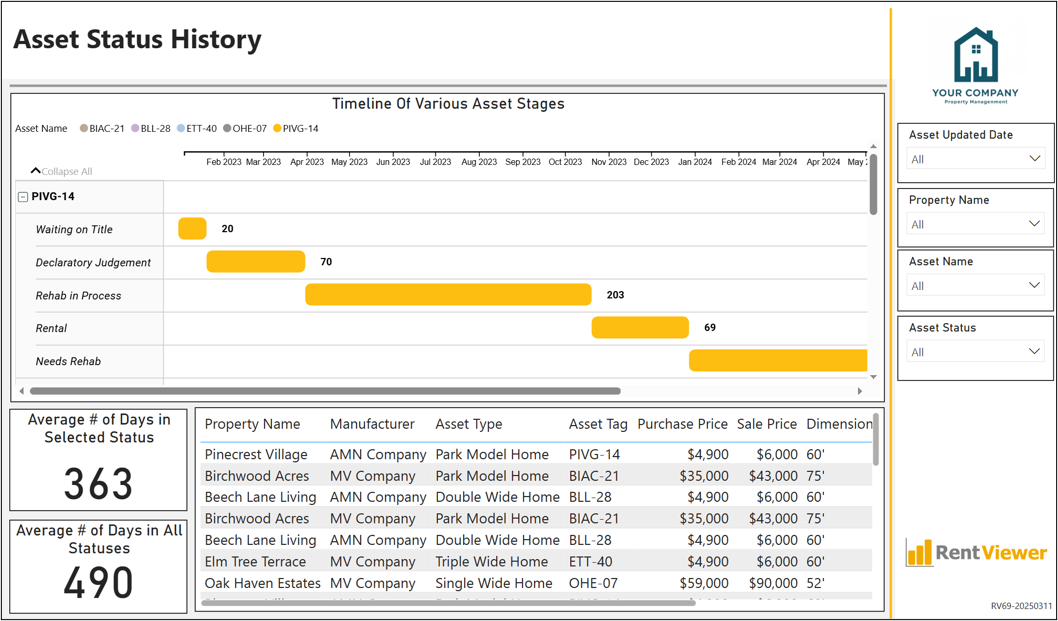Click the Needs Rehab timeline bar
The width and height of the screenshot is (1058, 621).
tap(778, 360)
